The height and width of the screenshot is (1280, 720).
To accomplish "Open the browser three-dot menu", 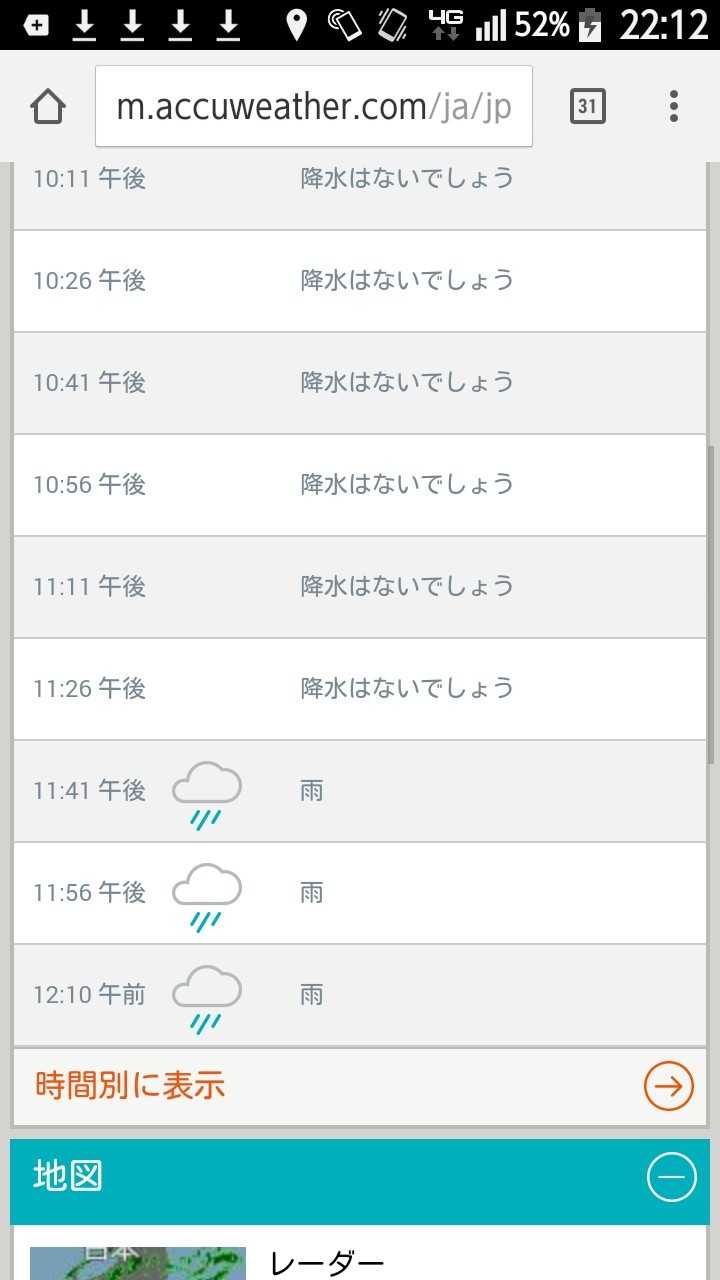I will (674, 106).
